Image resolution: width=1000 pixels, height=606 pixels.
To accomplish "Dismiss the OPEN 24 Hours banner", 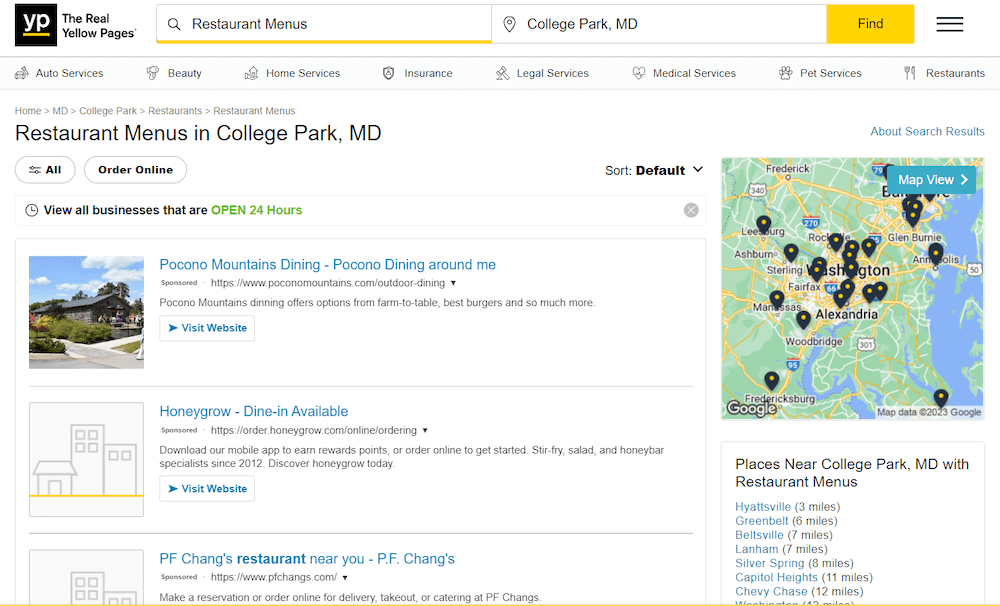I will tap(691, 210).
